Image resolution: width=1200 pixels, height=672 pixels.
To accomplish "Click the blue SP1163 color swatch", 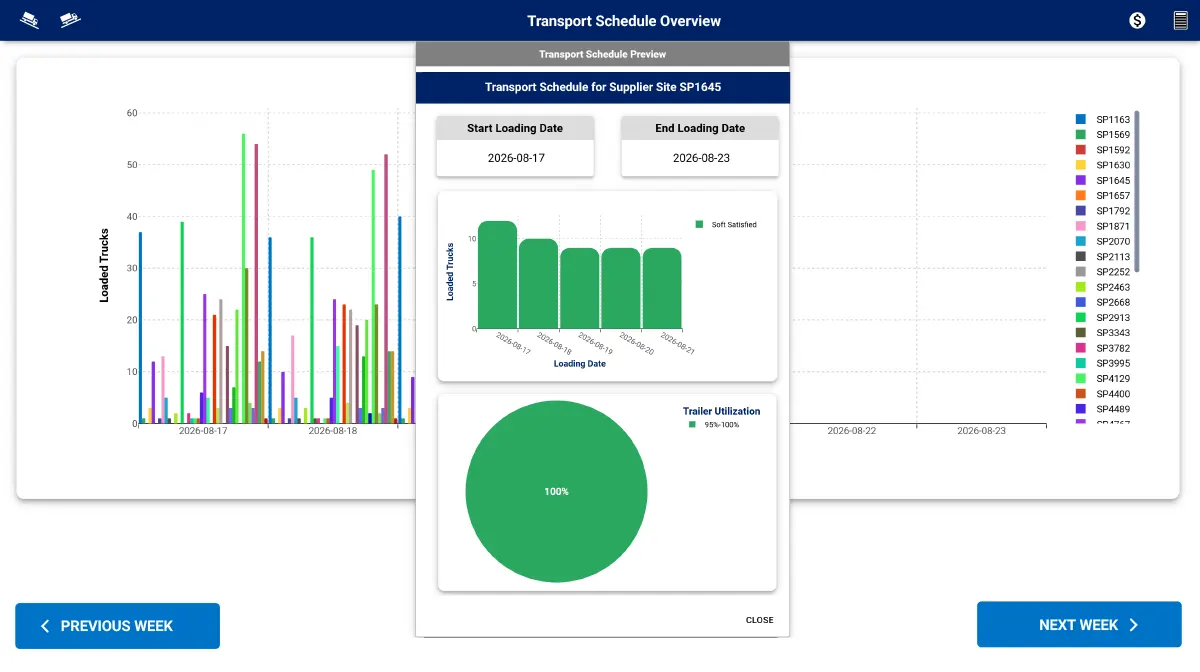I will (x=1081, y=120).
